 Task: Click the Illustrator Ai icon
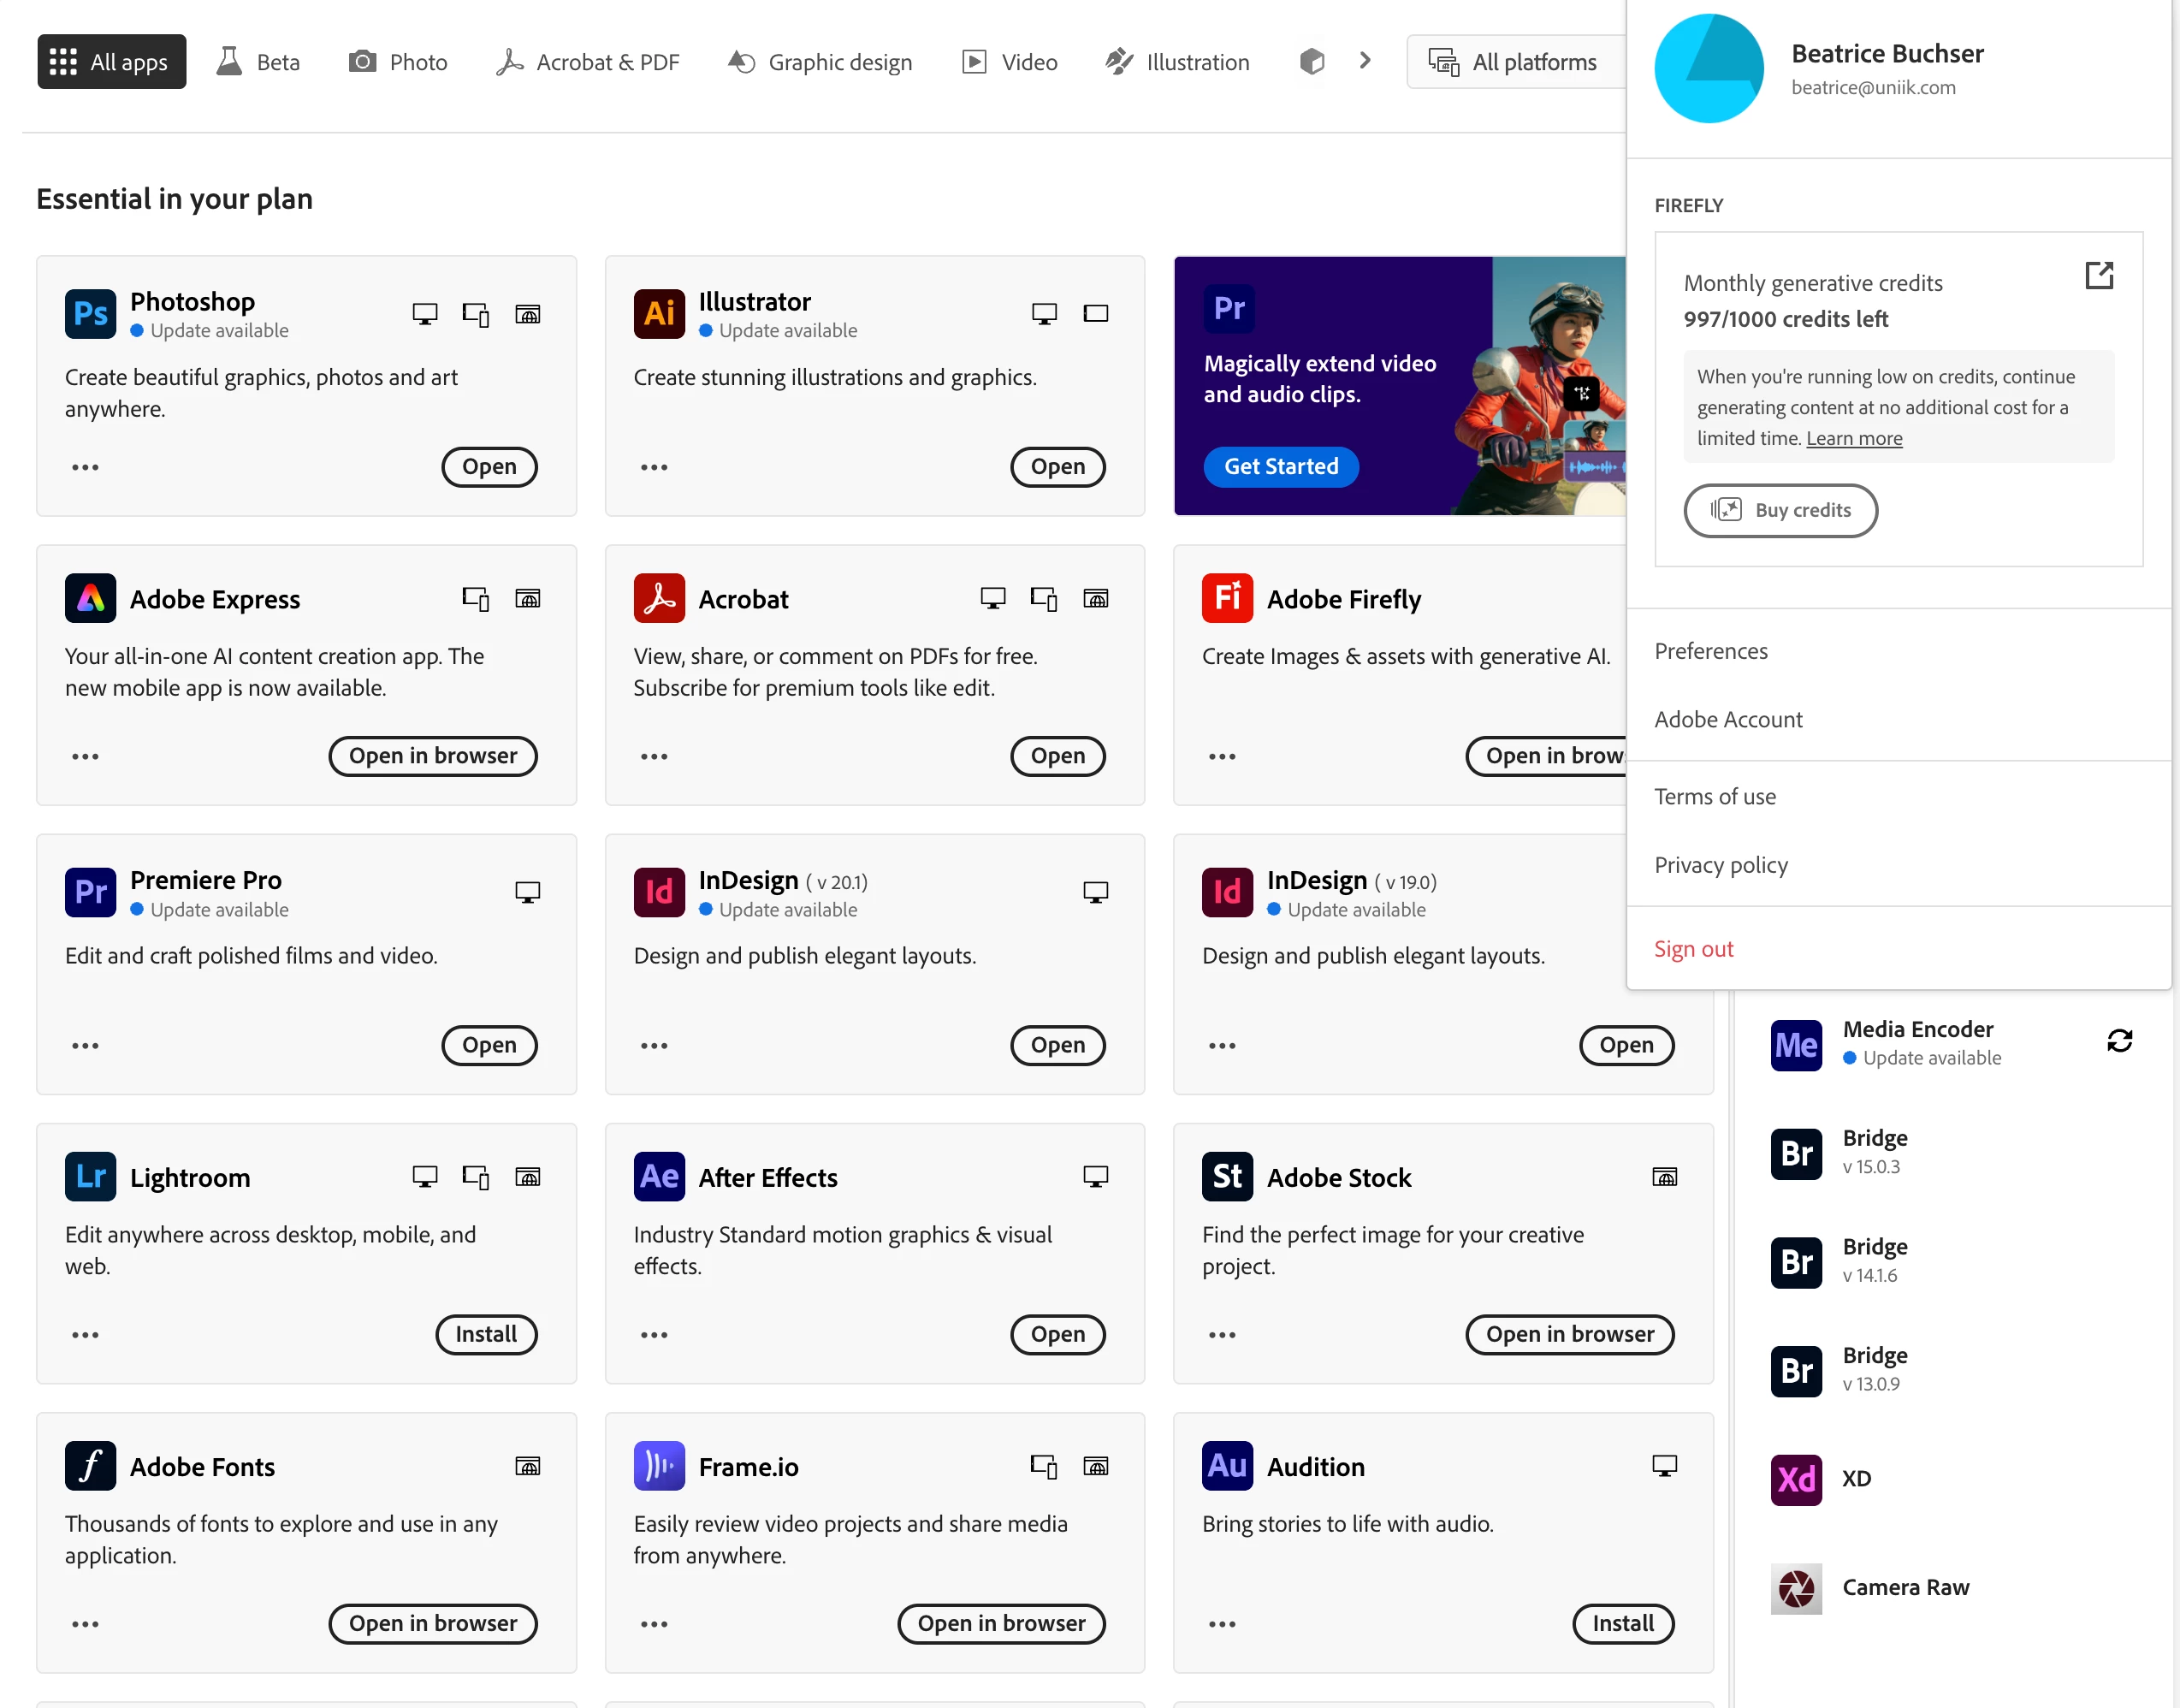658,314
